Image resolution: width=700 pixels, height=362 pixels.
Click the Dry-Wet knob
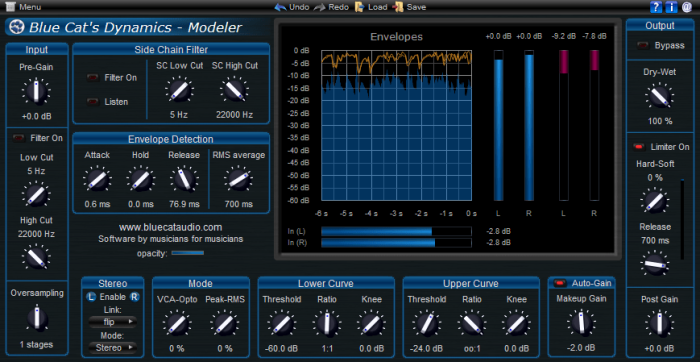click(x=659, y=96)
